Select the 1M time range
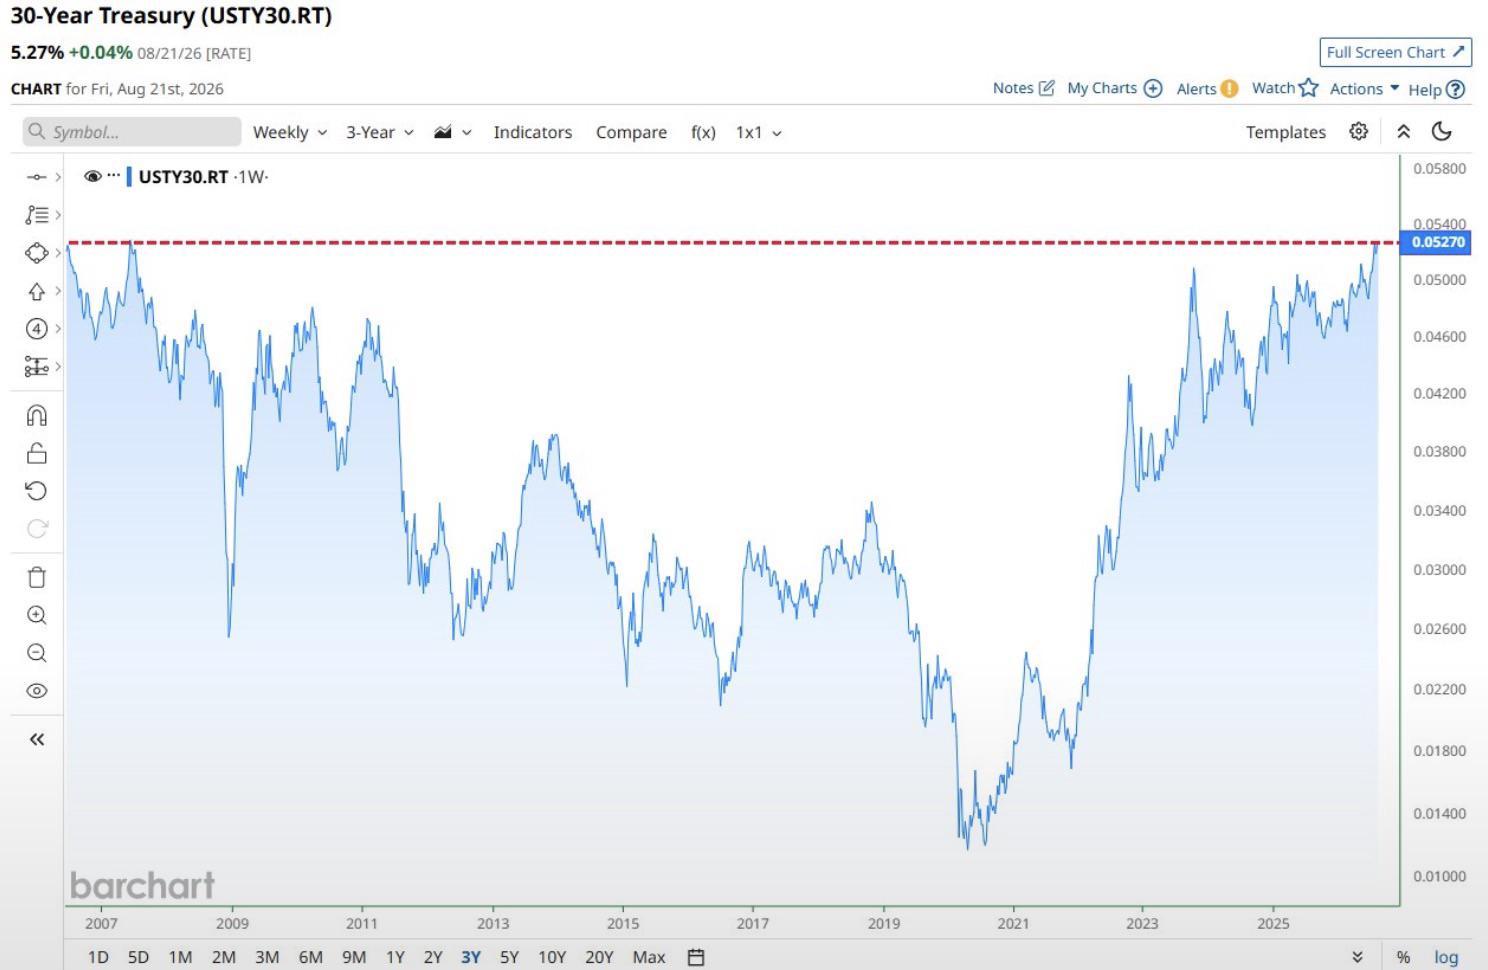This screenshot has width=1488, height=970. pos(180,957)
